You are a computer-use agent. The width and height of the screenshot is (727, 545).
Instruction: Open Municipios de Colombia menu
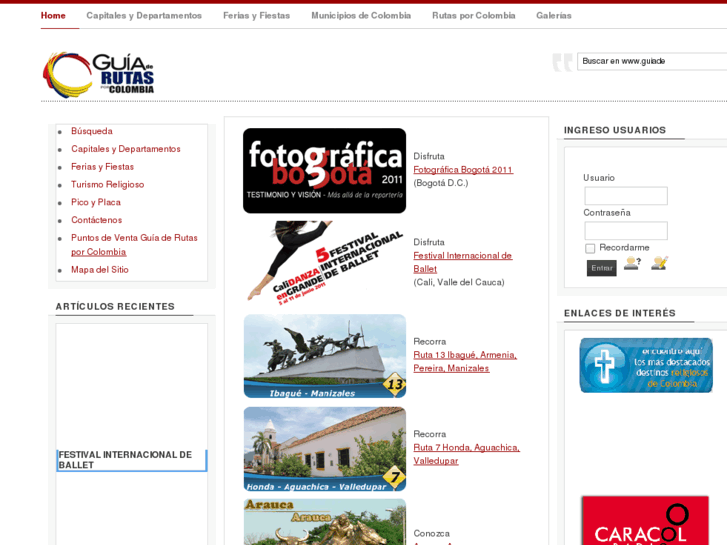tap(361, 15)
